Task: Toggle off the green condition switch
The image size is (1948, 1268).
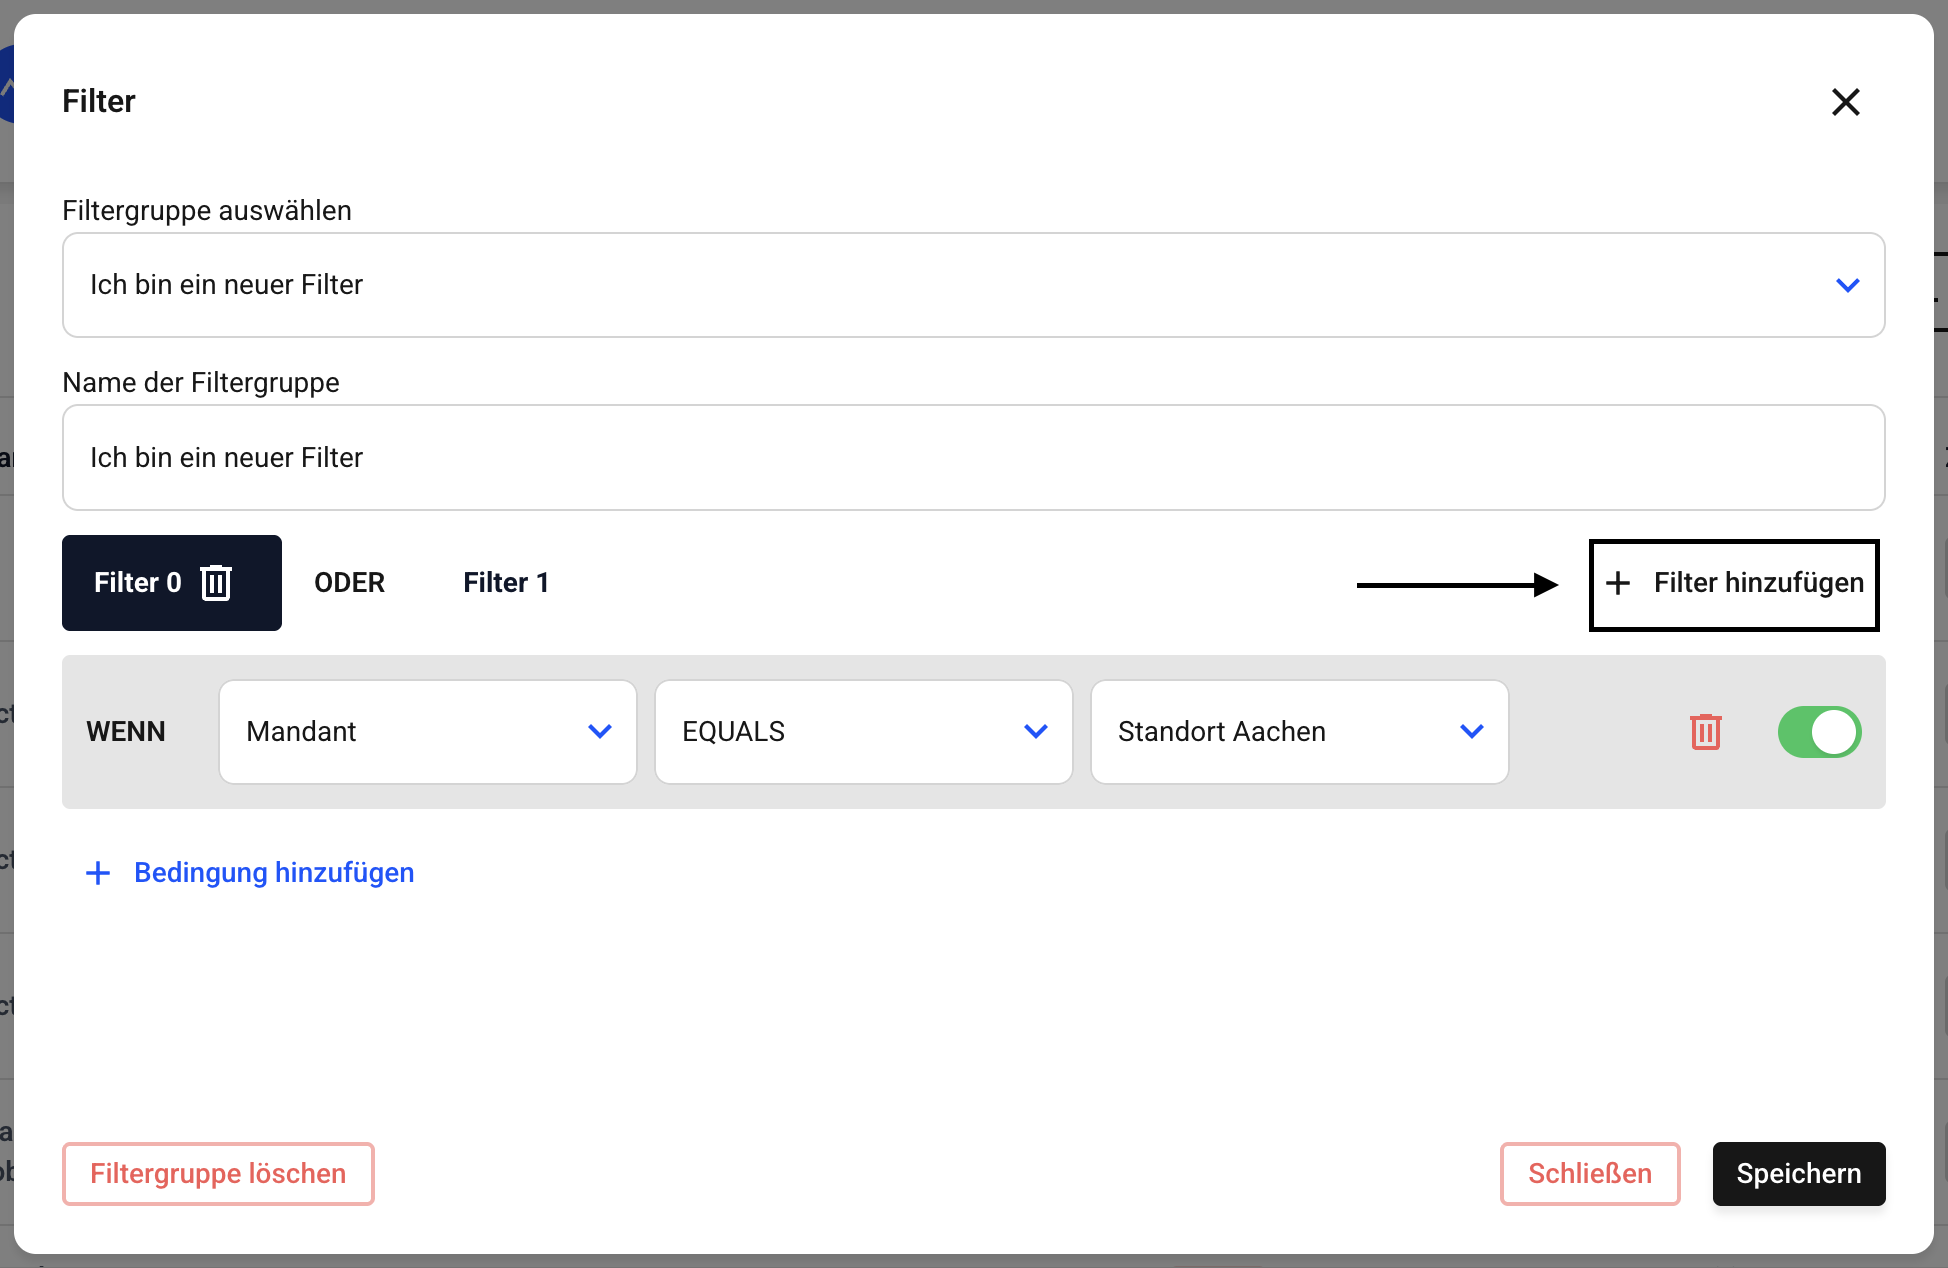Action: [1818, 732]
